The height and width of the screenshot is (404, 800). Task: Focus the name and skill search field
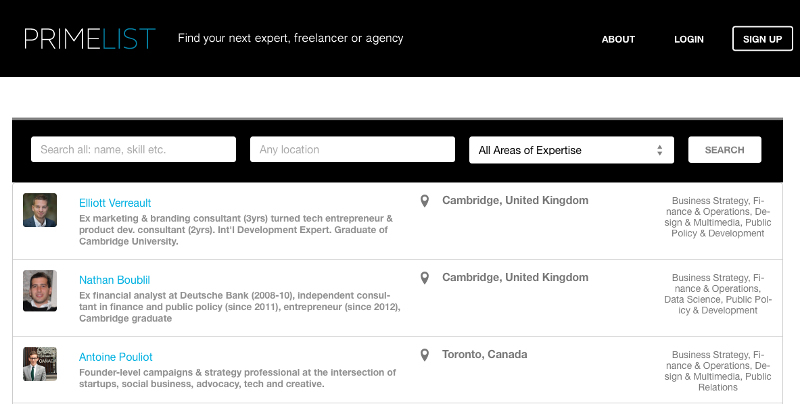133,150
